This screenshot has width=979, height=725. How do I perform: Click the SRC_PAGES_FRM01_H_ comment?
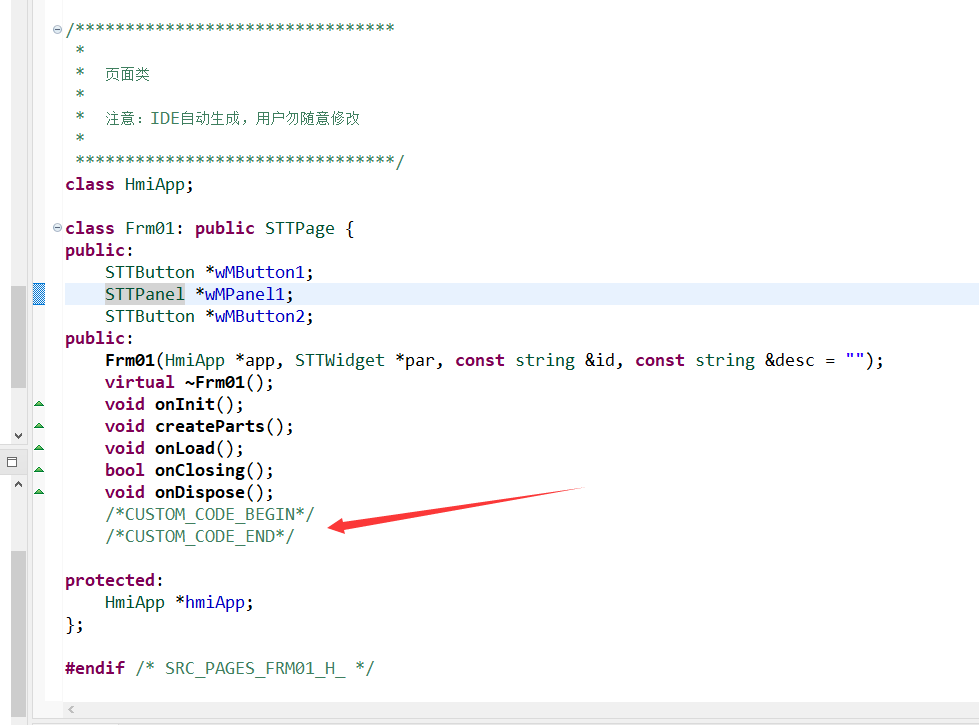pyautogui.click(x=255, y=668)
